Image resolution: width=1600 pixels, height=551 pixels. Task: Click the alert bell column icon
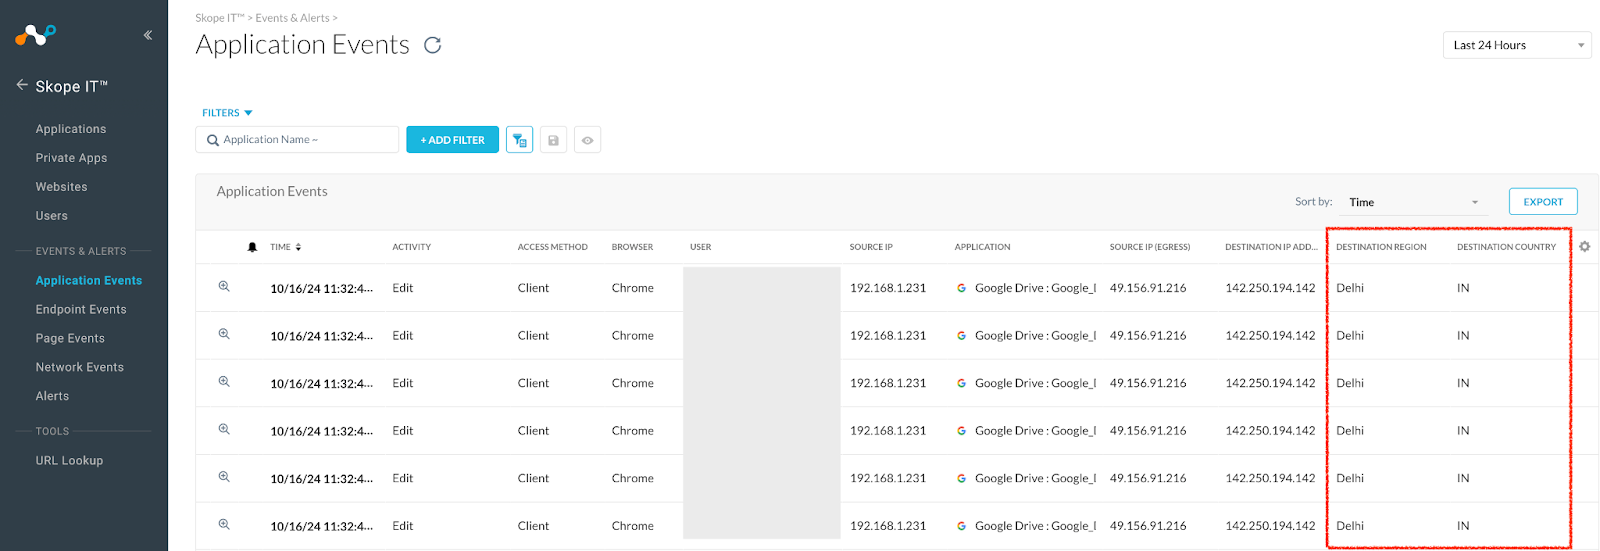coord(252,247)
